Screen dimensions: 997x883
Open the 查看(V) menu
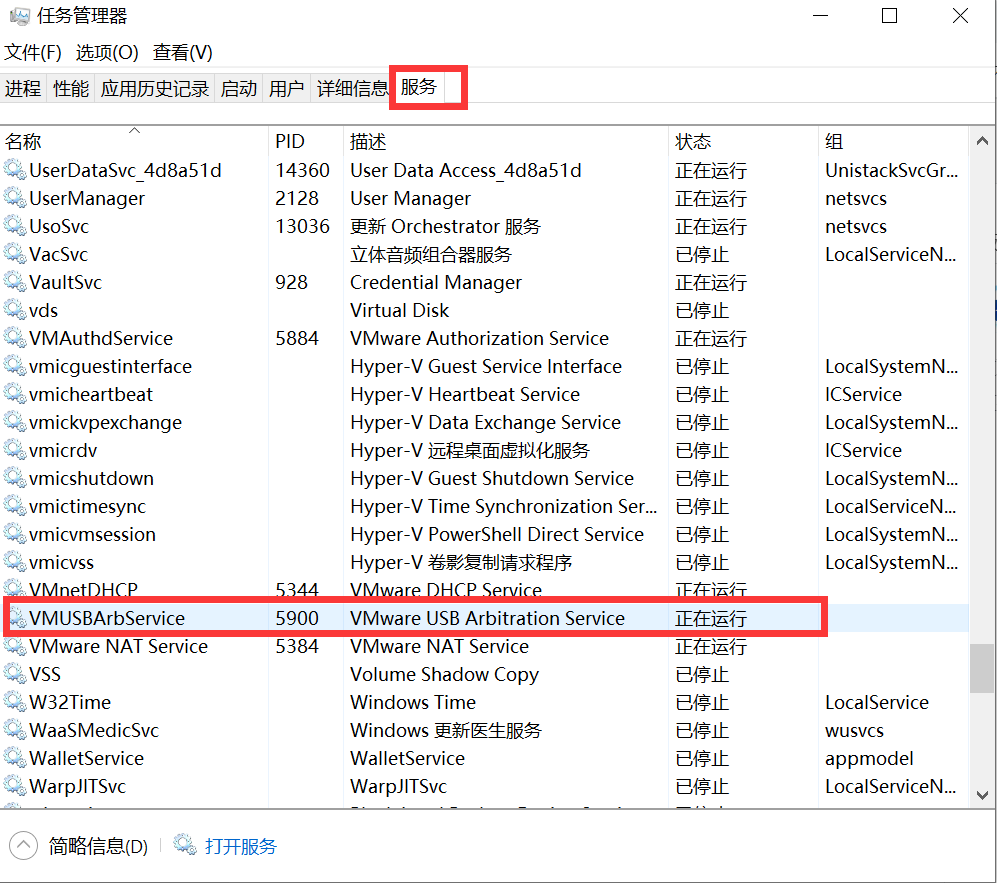[x=182, y=52]
